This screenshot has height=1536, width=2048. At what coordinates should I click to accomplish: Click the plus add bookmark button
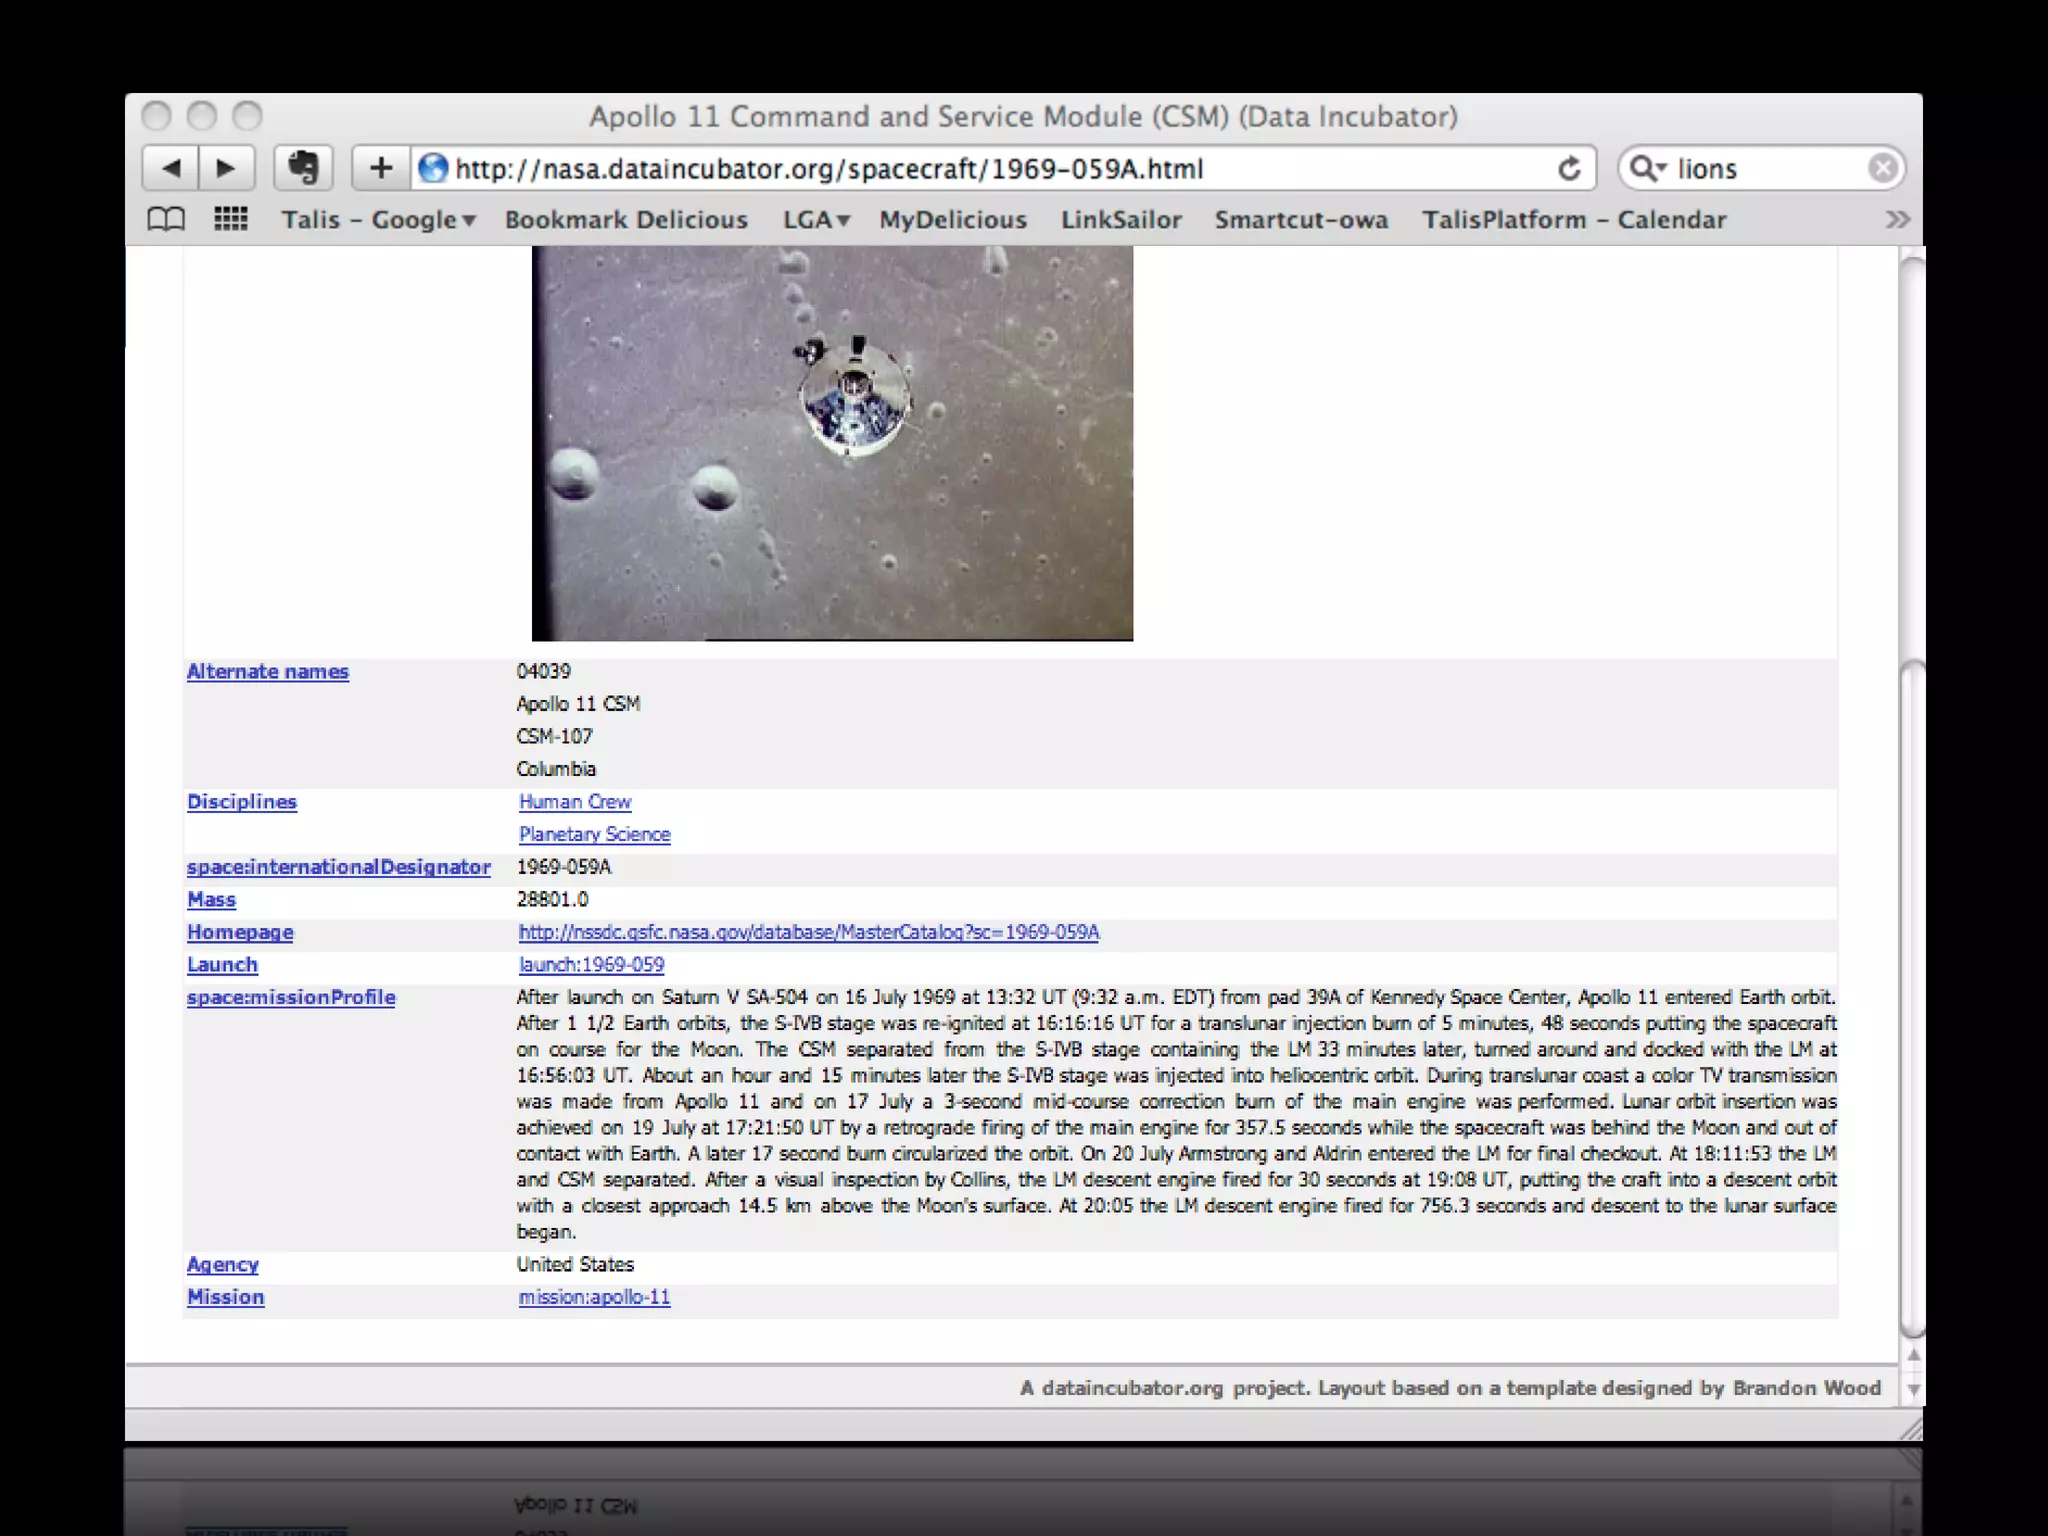(381, 168)
